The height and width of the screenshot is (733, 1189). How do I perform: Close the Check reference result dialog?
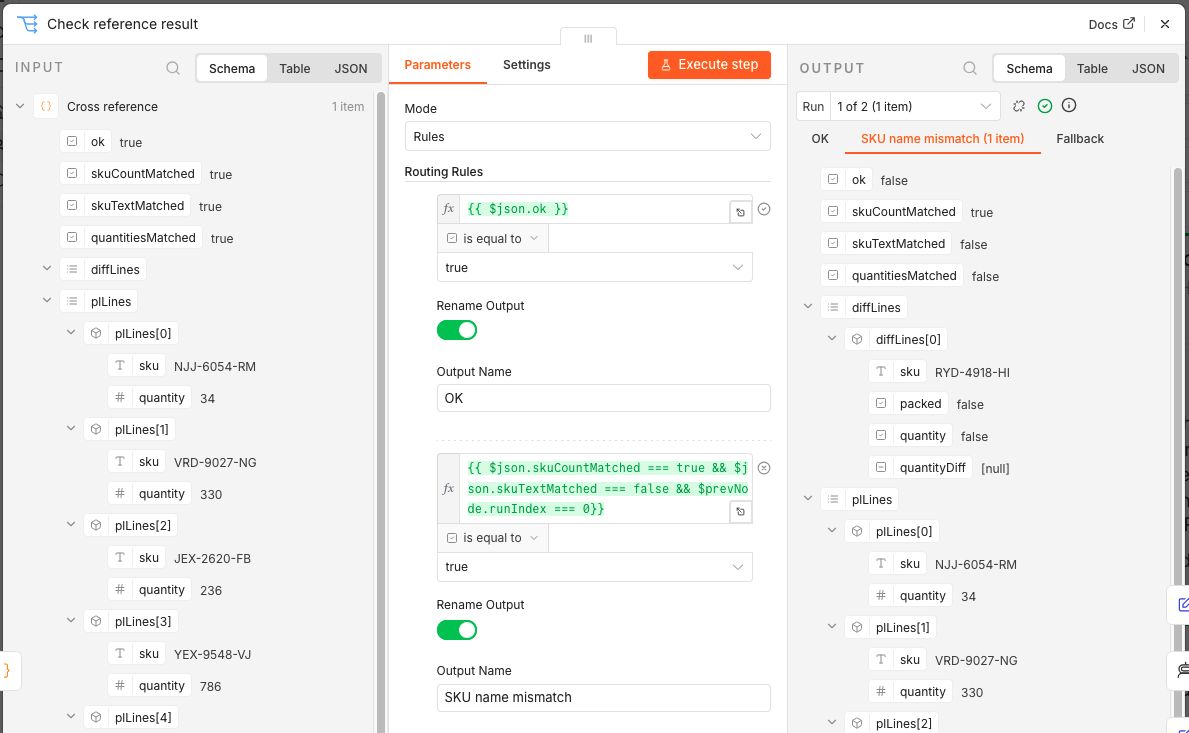tap(1165, 24)
